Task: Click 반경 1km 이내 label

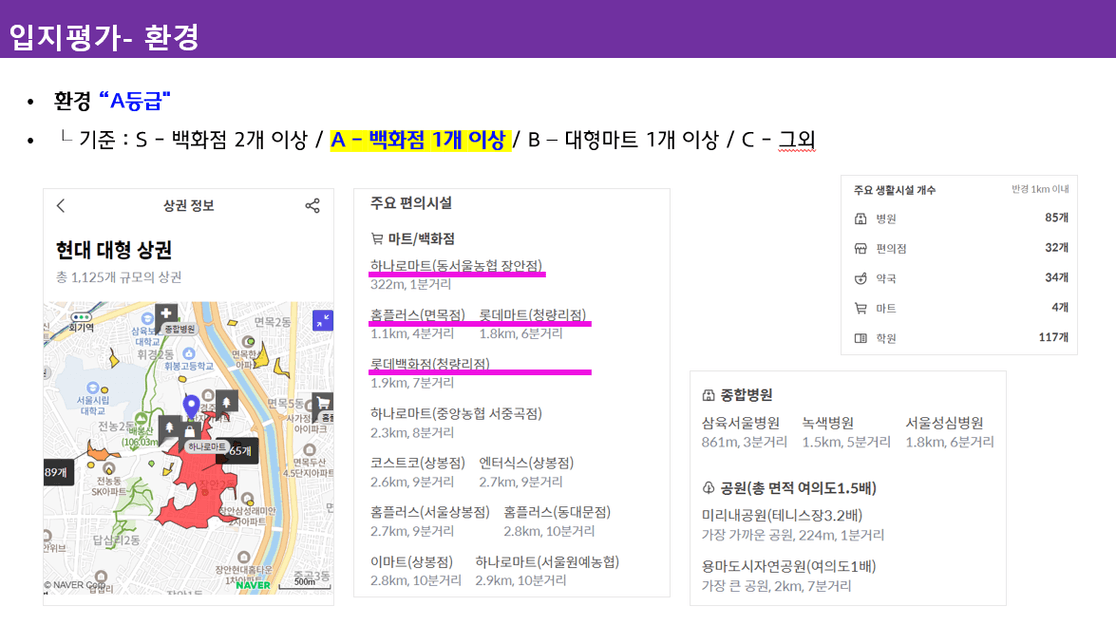Action: (x=1040, y=189)
